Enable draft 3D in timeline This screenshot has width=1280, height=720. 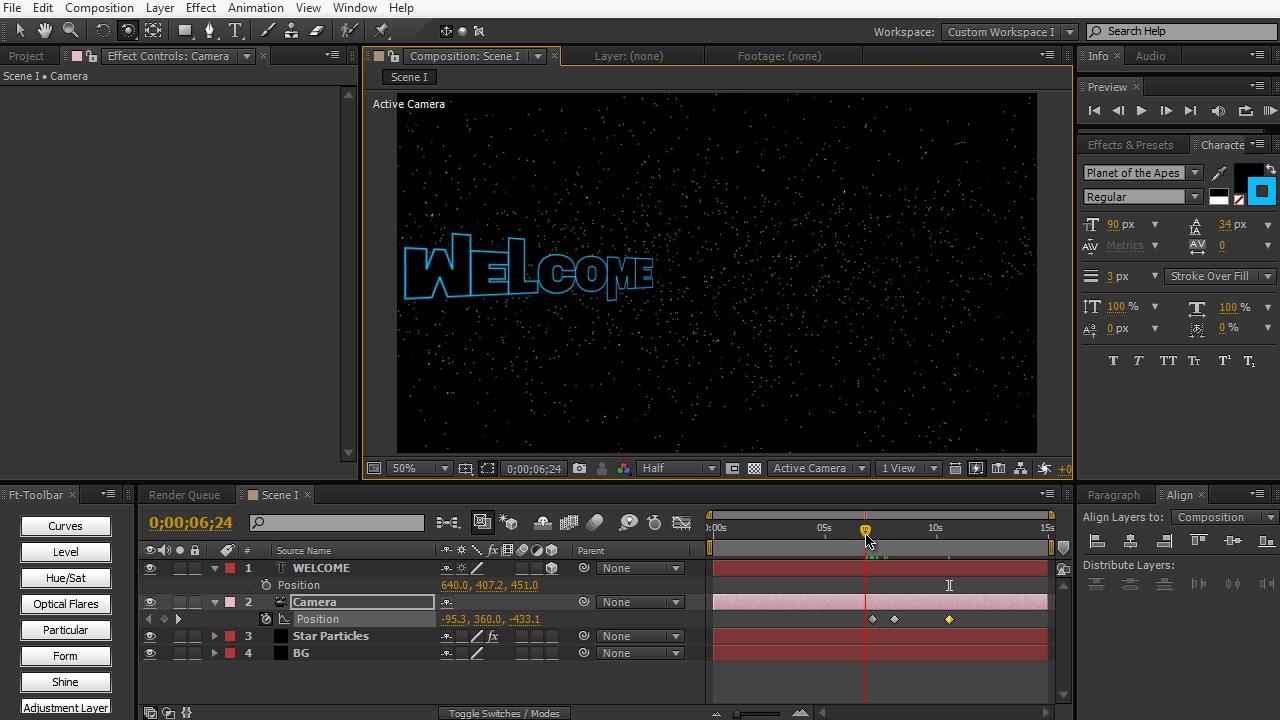(510, 522)
